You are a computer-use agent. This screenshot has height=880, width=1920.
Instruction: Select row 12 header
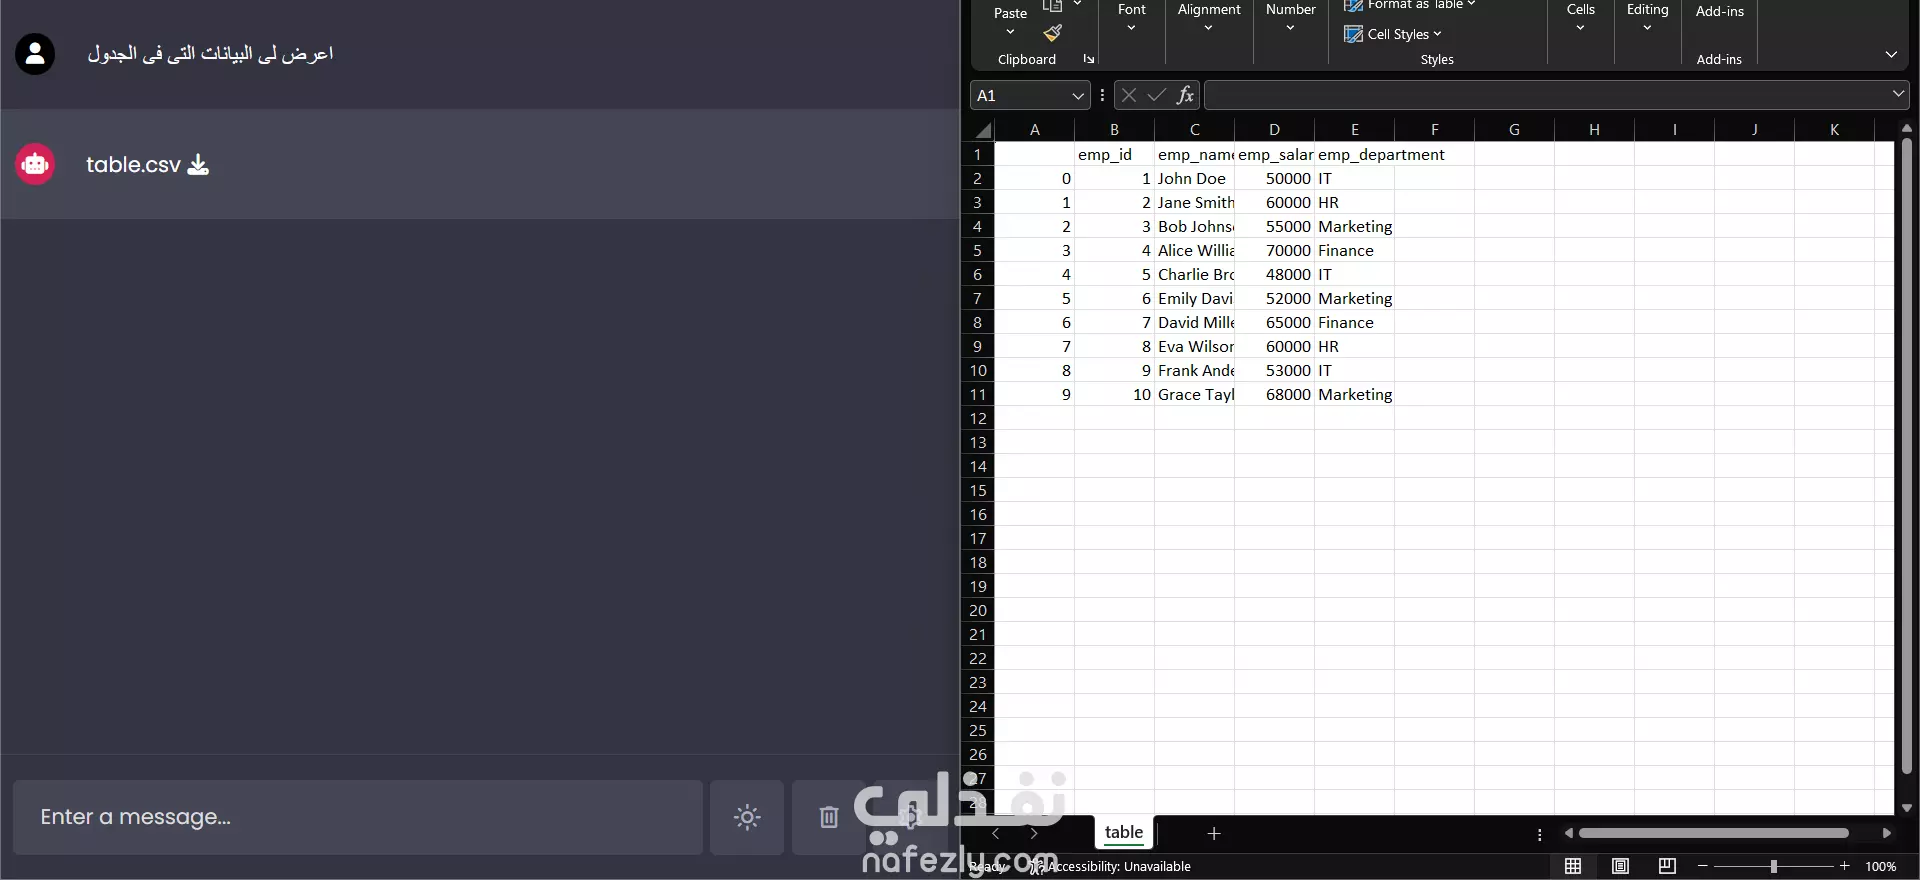click(x=978, y=418)
